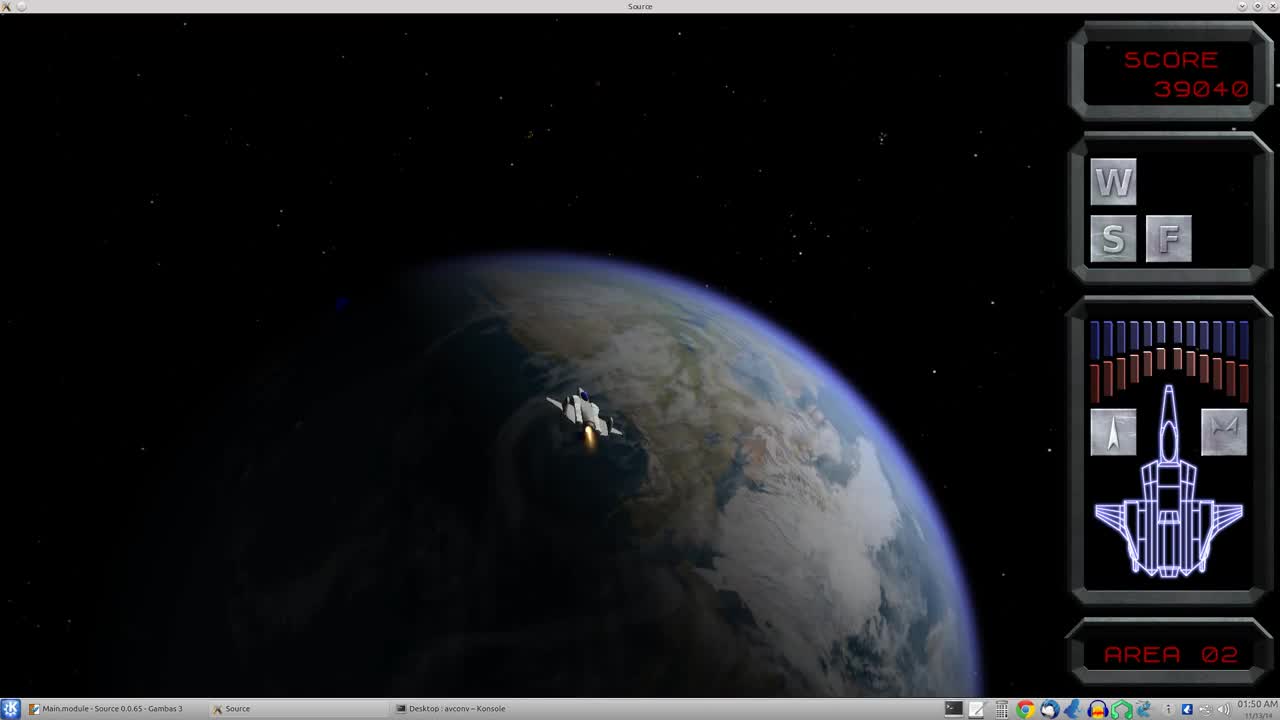Screen dimensions: 1280x720
Task: Click the volume speaker tray icon
Action: [x=1222, y=709]
